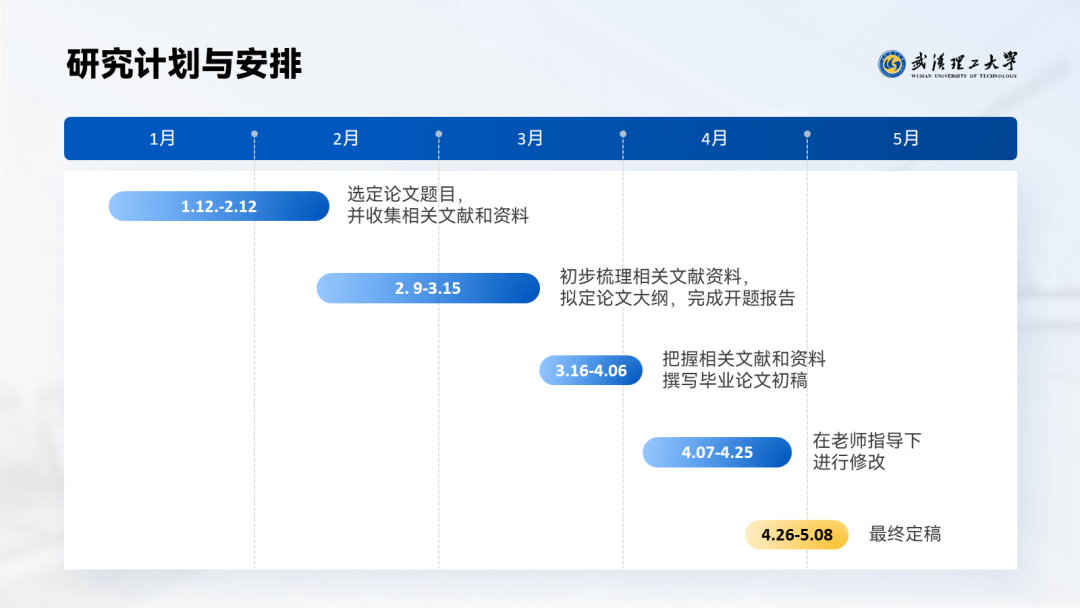Click the 4月 month header
The image size is (1080, 608).
[714, 138]
